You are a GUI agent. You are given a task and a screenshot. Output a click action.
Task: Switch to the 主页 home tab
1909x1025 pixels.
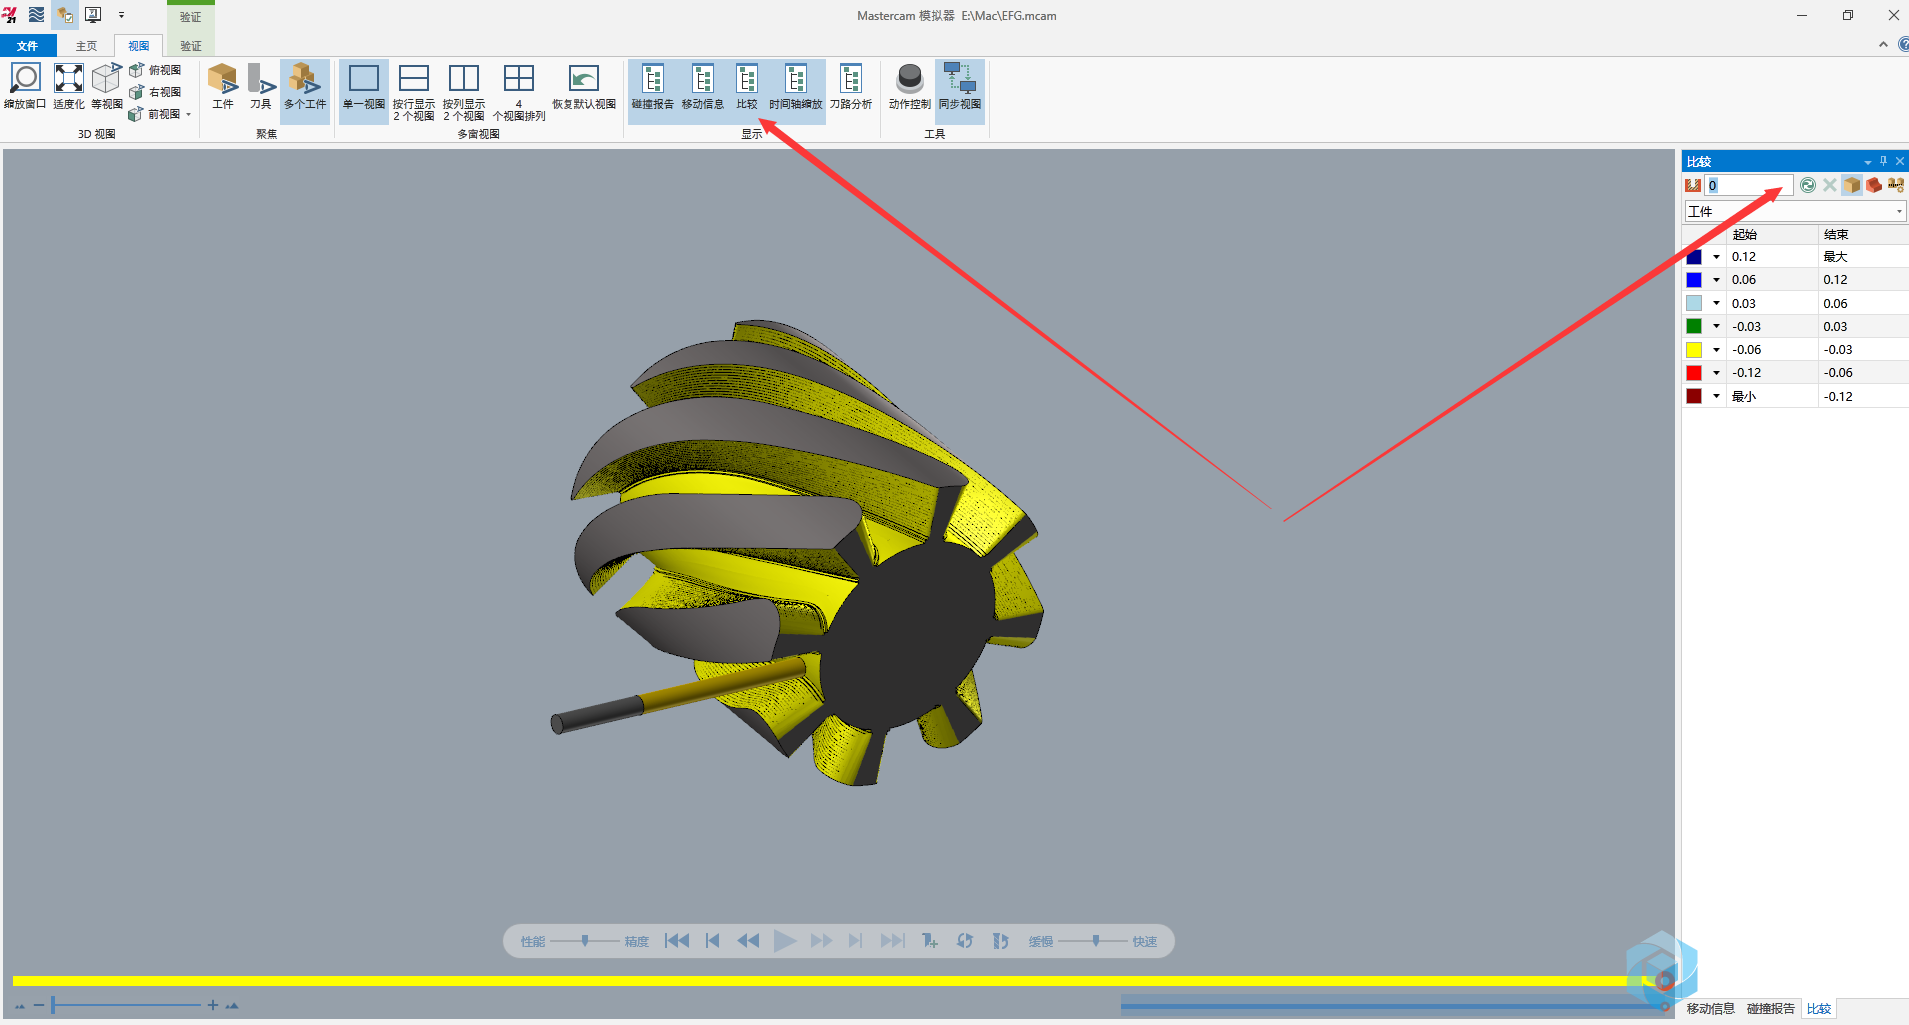(87, 46)
